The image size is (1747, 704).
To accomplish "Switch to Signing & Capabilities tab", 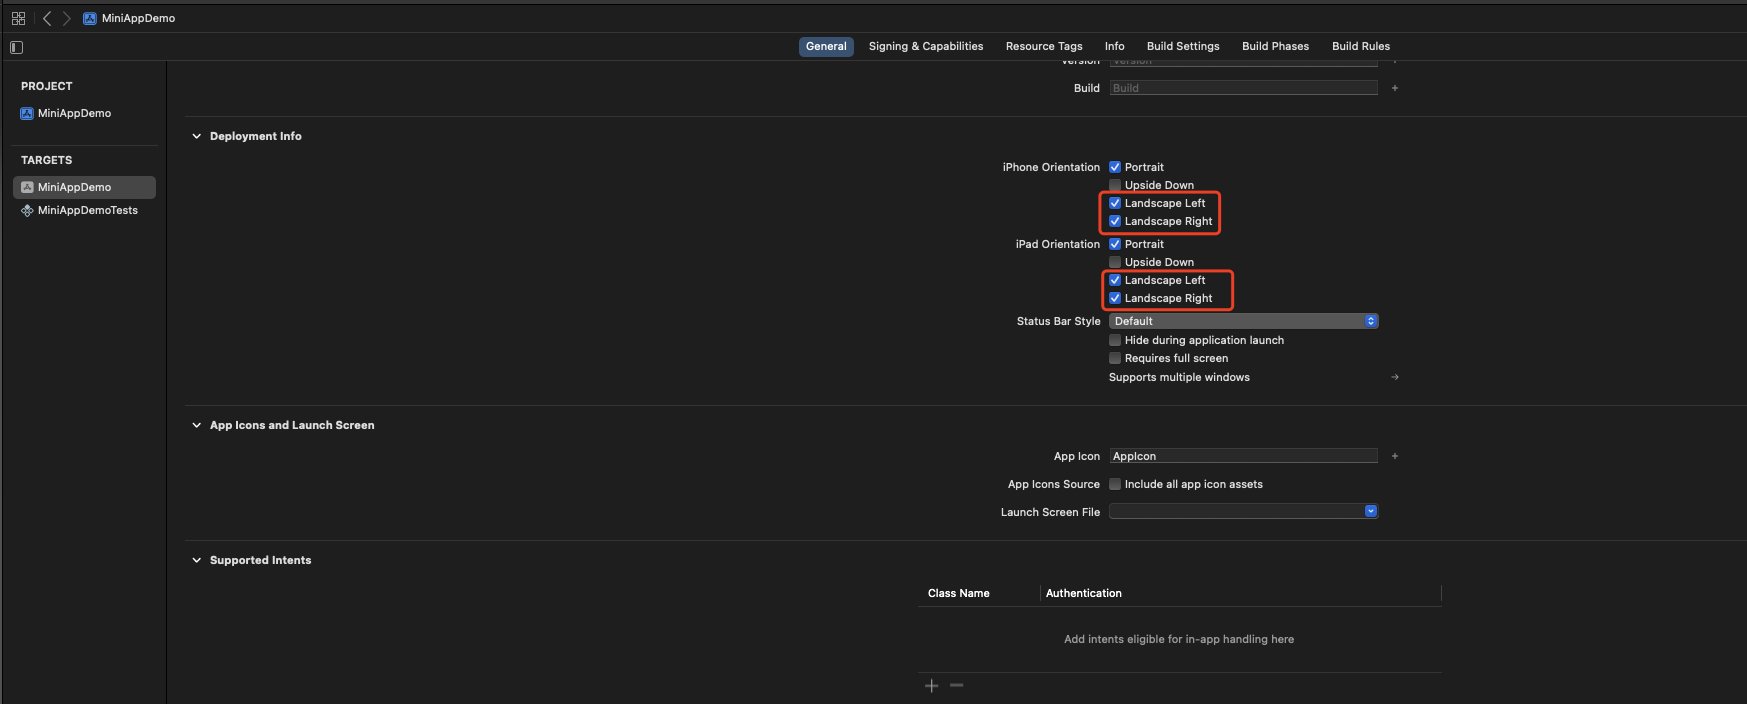I will 926,46.
